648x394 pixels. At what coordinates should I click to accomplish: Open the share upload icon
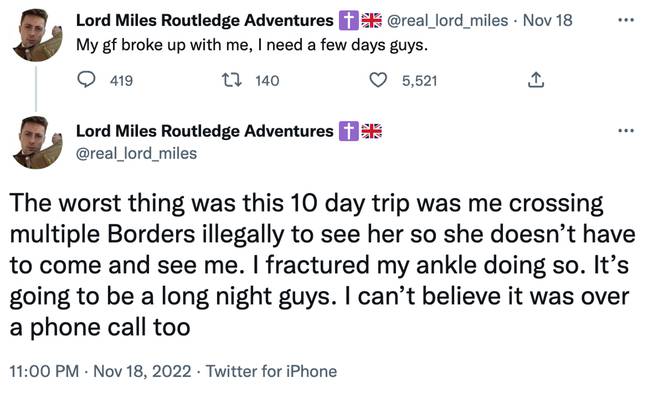[x=536, y=80]
